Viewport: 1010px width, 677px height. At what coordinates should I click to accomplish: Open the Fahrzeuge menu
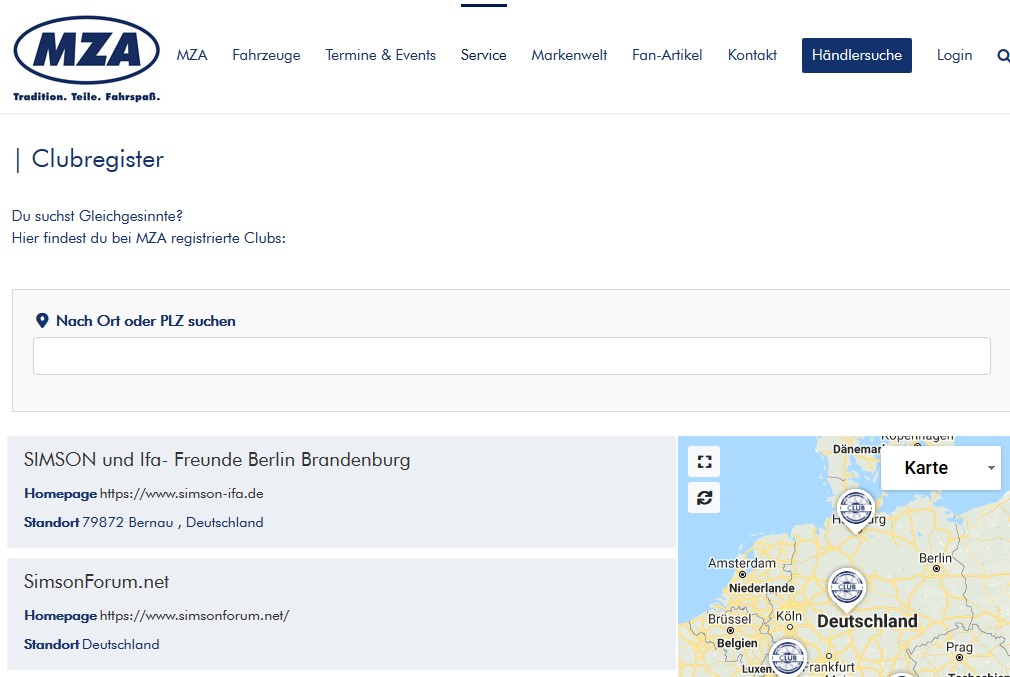266,55
